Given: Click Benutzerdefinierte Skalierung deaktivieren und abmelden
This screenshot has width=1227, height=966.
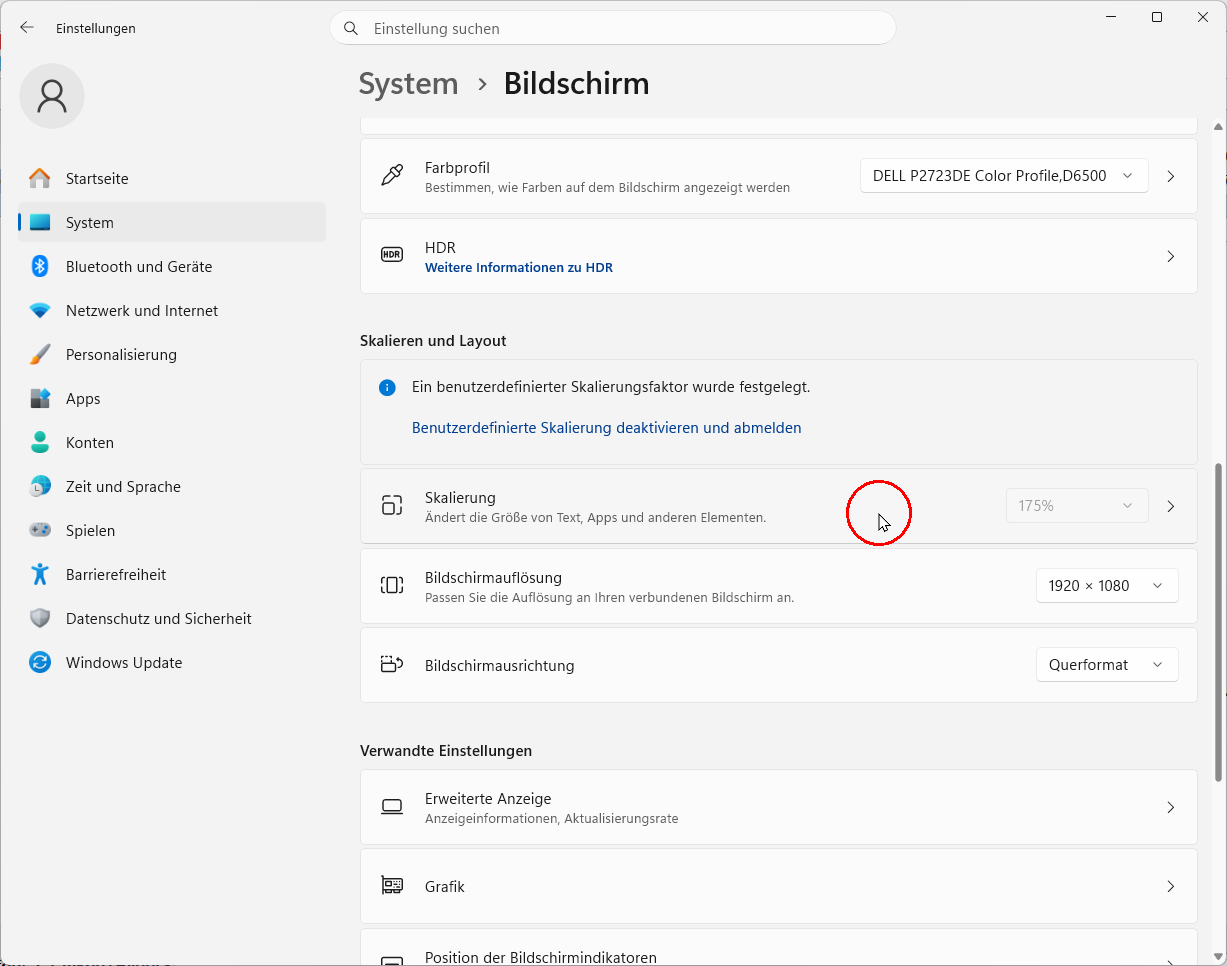Looking at the screenshot, I should click(607, 428).
